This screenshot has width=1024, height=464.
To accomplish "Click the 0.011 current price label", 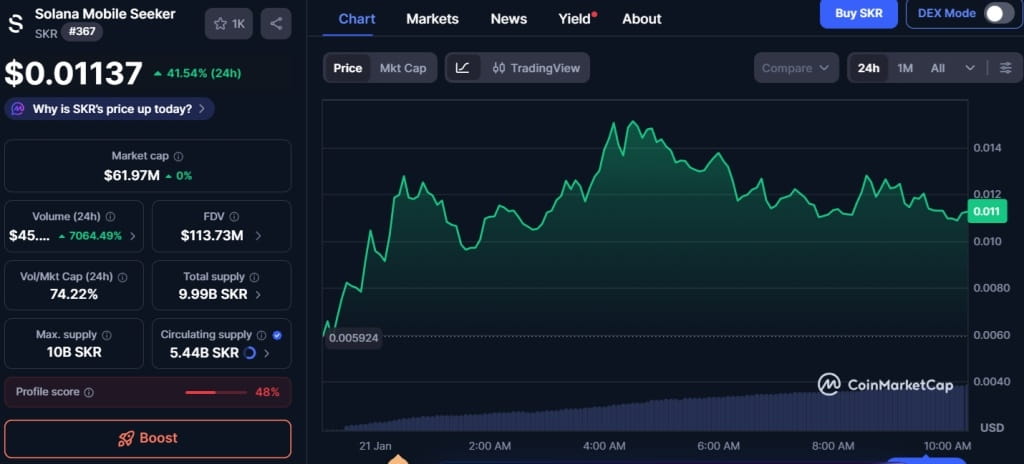I will pos(987,212).
